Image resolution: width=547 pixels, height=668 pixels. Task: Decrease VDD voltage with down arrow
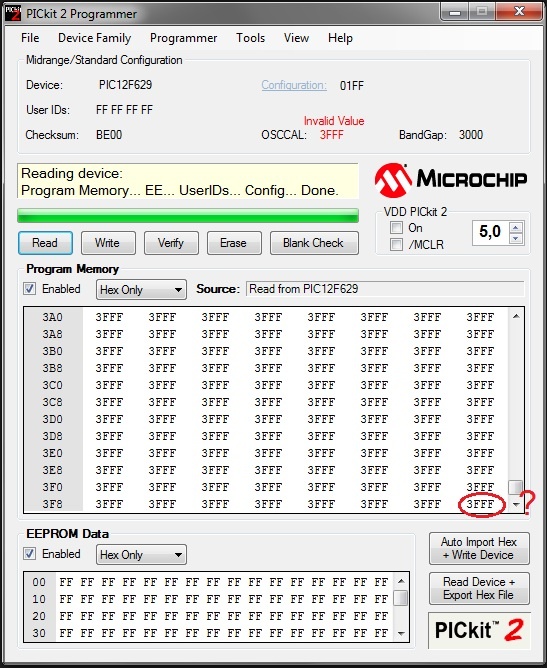pyautogui.click(x=516, y=239)
